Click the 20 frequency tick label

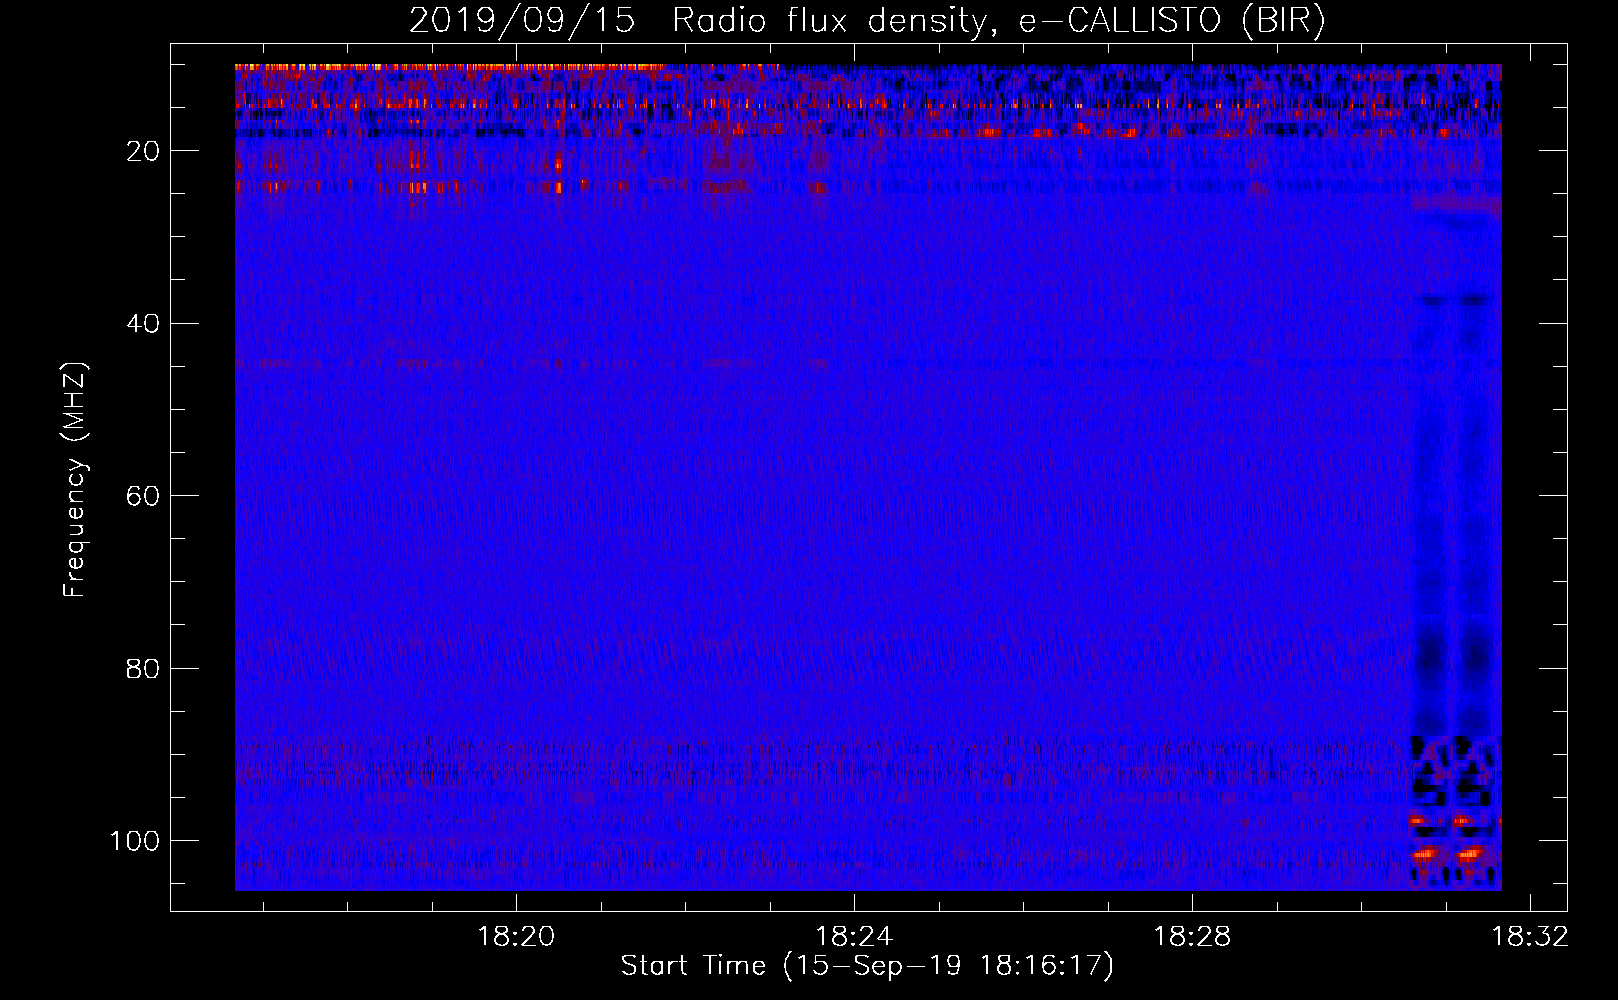pyautogui.click(x=144, y=151)
